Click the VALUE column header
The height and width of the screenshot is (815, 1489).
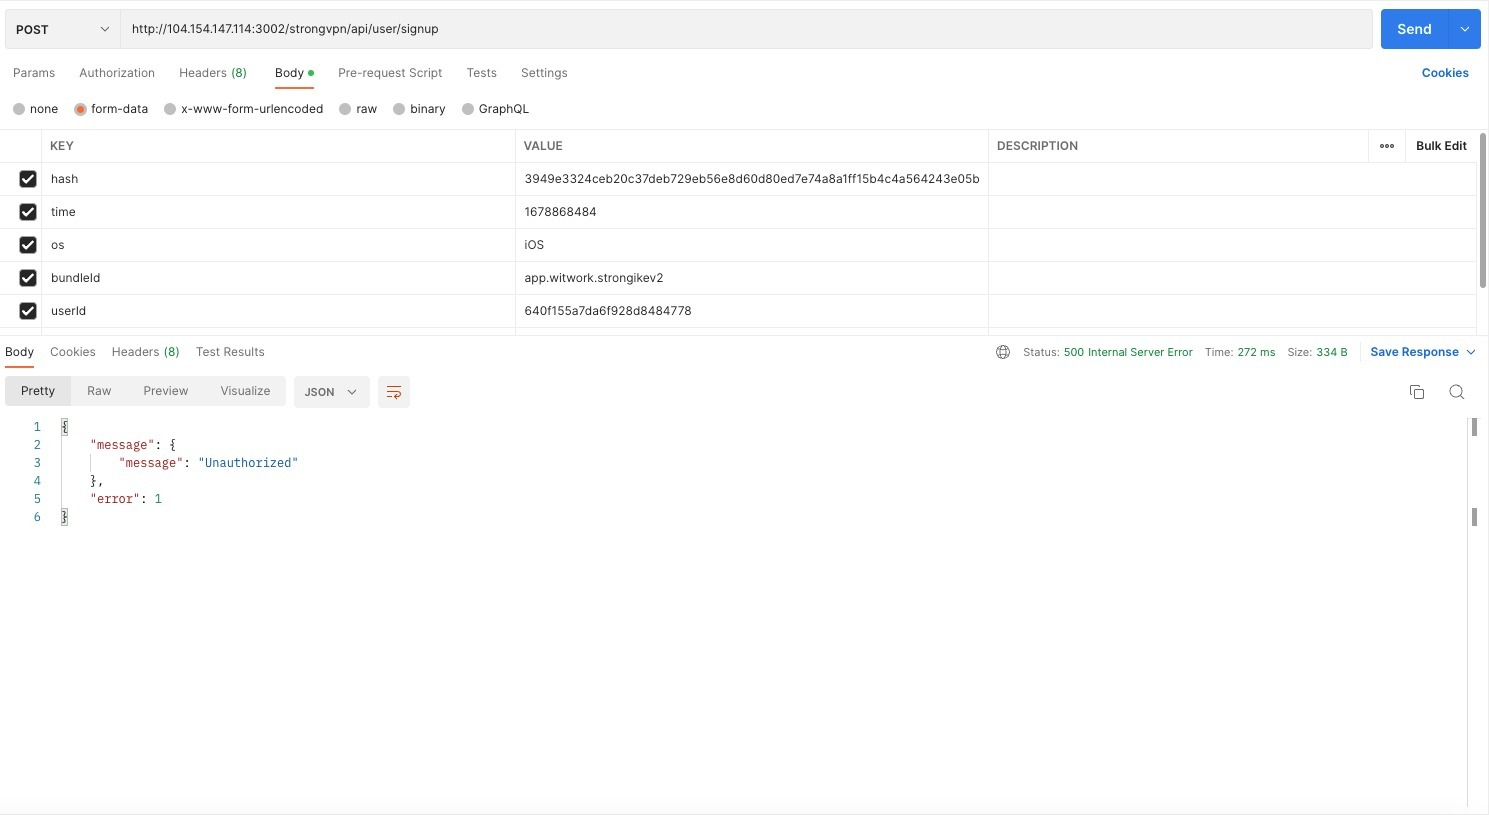click(x=543, y=146)
